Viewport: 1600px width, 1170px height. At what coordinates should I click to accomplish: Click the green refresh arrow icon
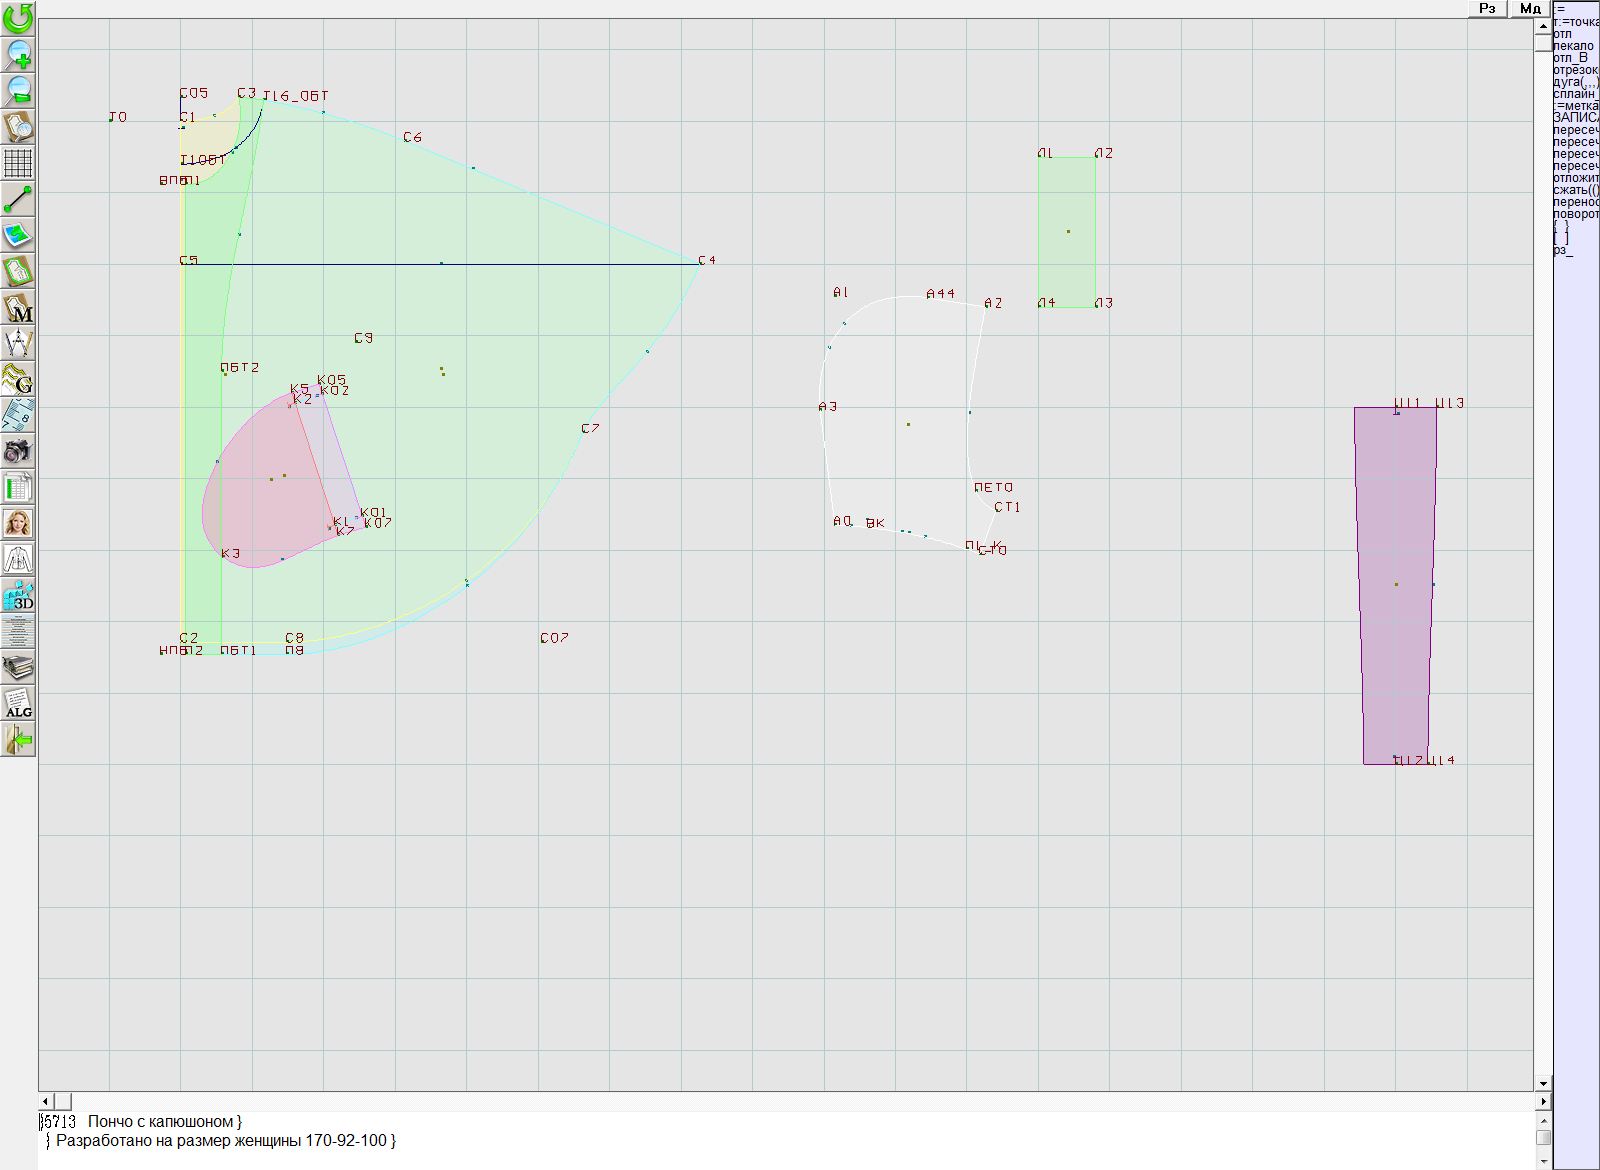point(18,18)
